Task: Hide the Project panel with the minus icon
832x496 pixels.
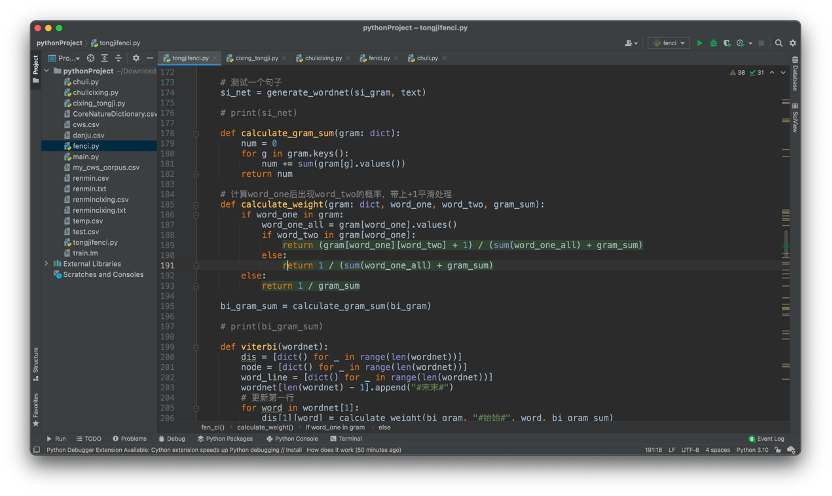Action: 150,58
